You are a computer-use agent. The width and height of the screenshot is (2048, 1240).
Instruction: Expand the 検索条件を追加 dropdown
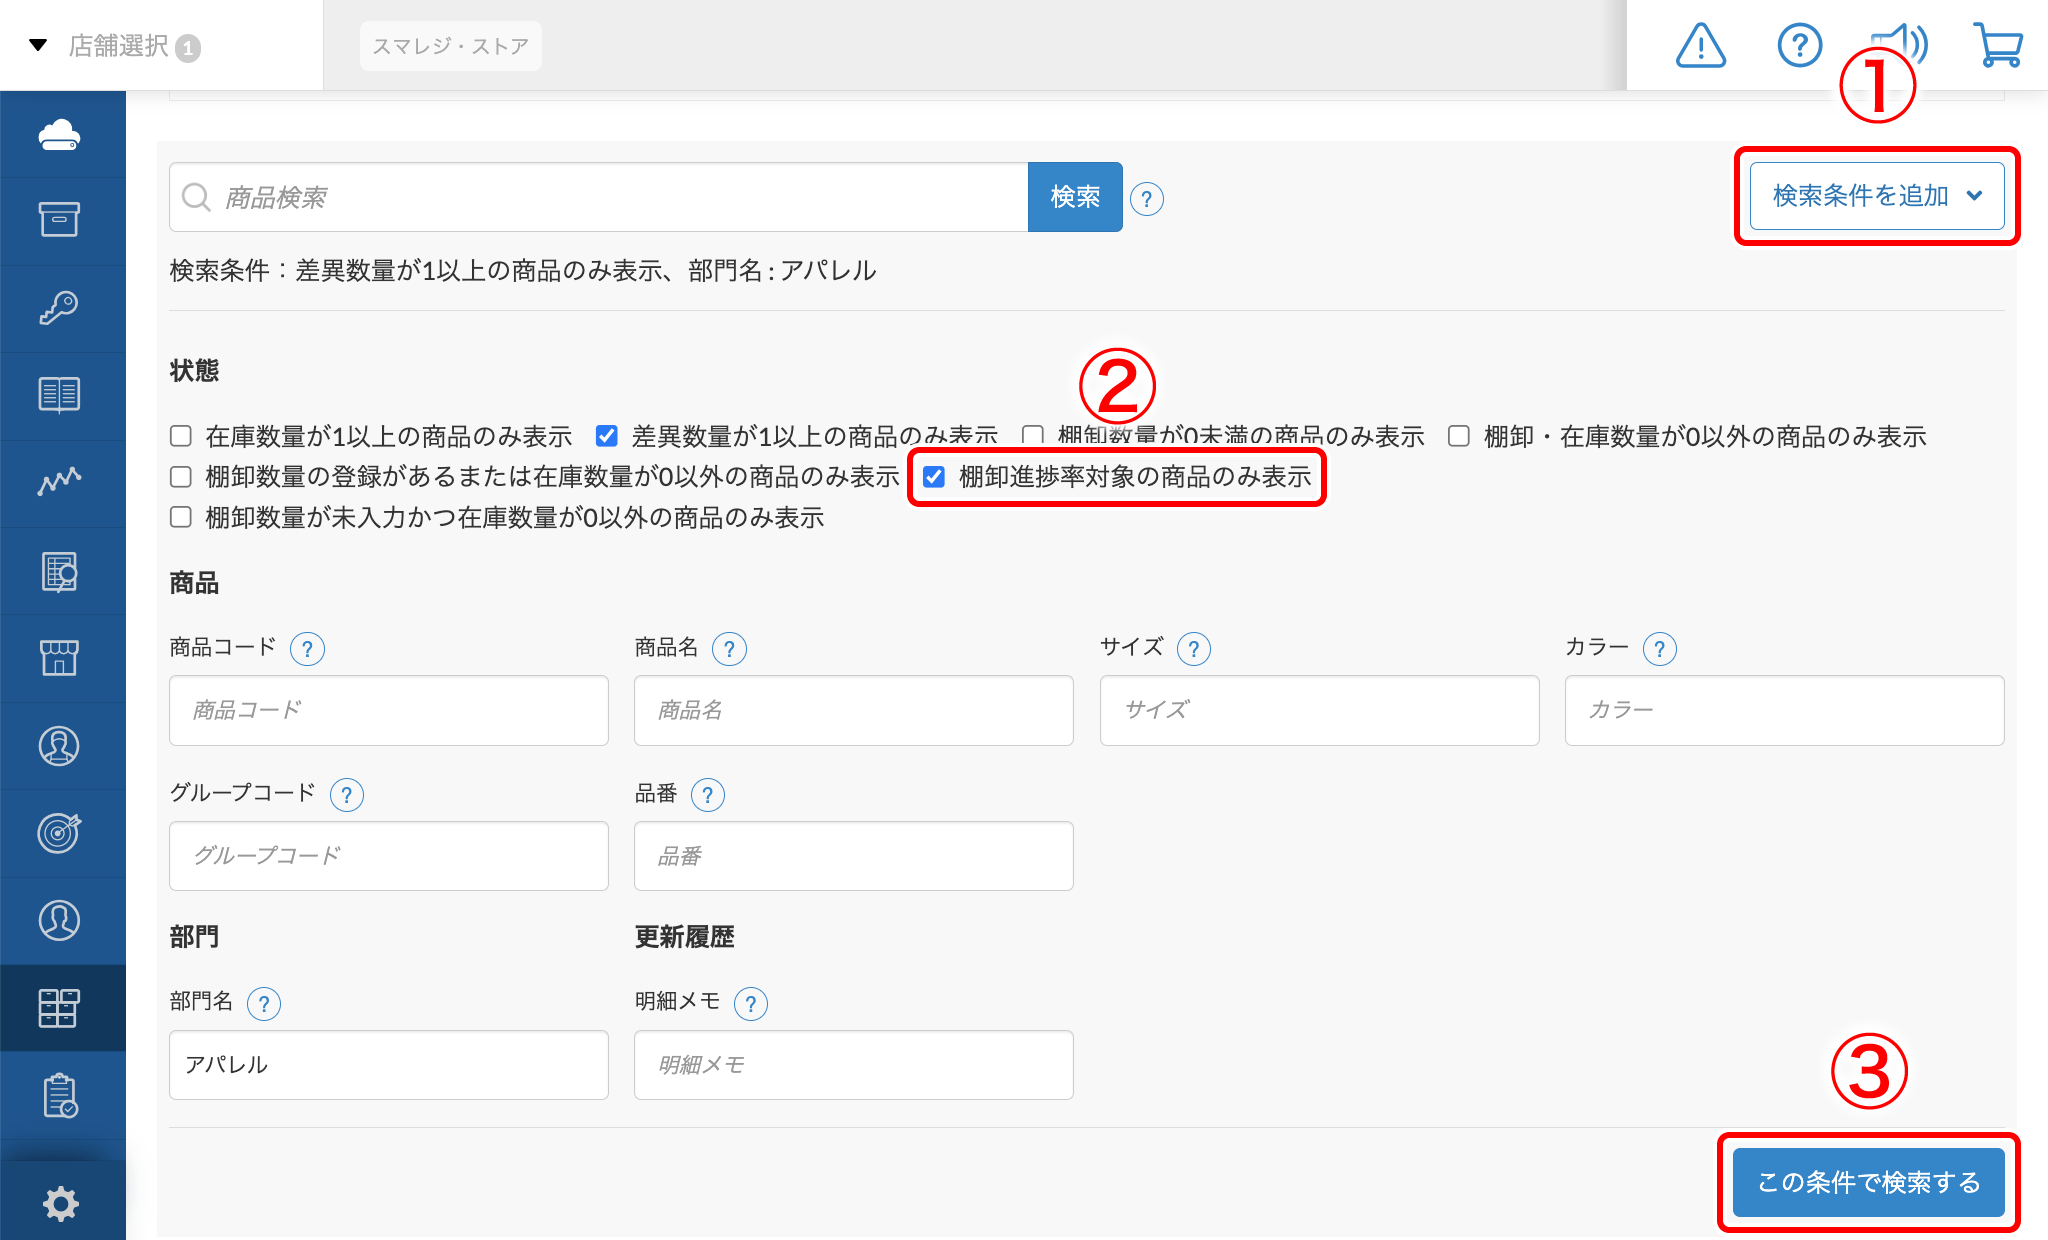pyautogui.click(x=1876, y=196)
